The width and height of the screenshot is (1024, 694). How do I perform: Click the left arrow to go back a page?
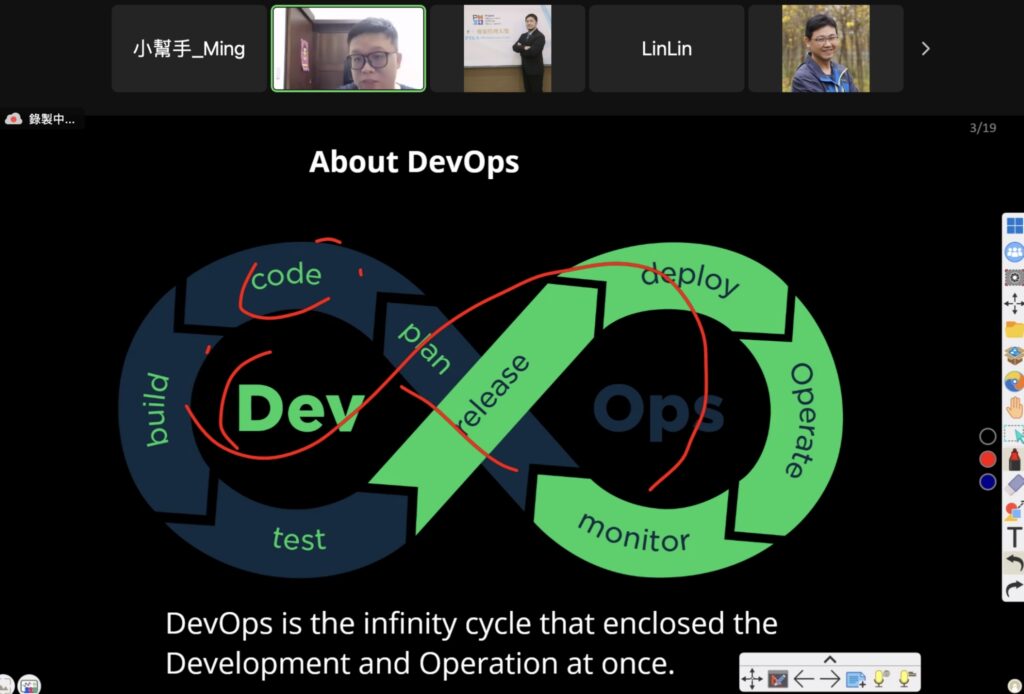point(804,679)
